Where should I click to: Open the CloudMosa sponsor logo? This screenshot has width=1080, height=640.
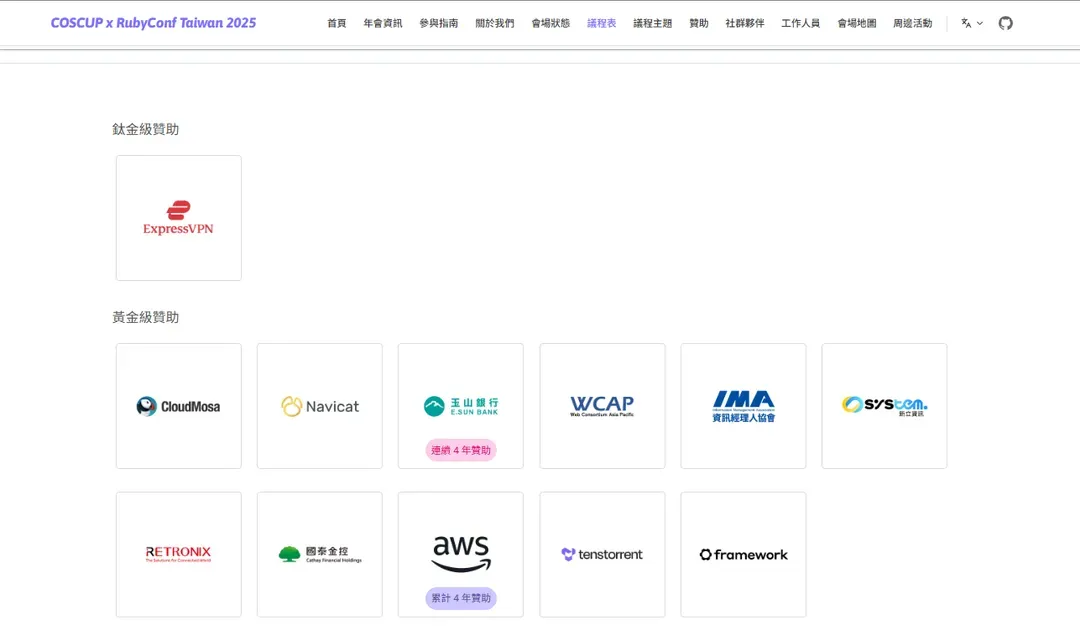178,406
